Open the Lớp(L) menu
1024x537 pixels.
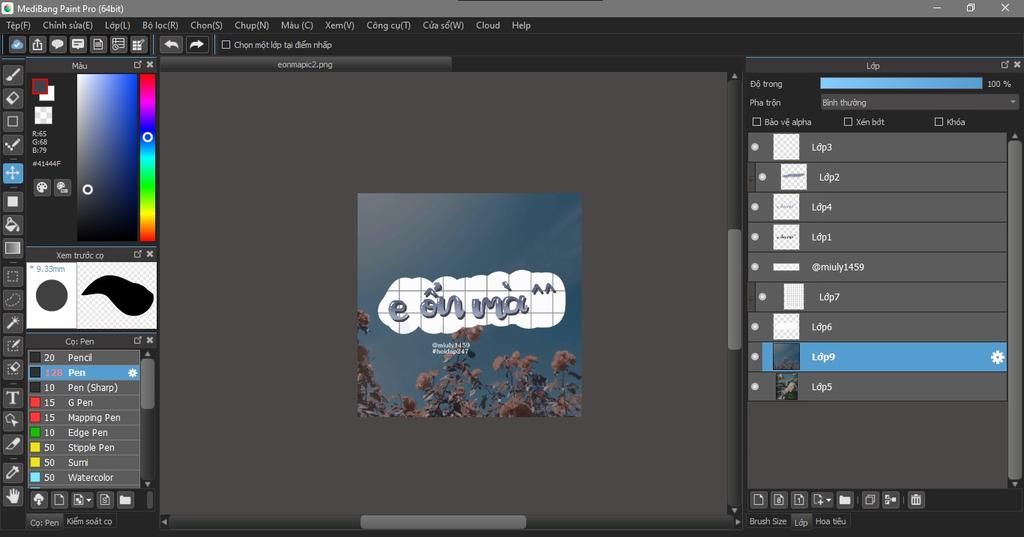(118, 25)
